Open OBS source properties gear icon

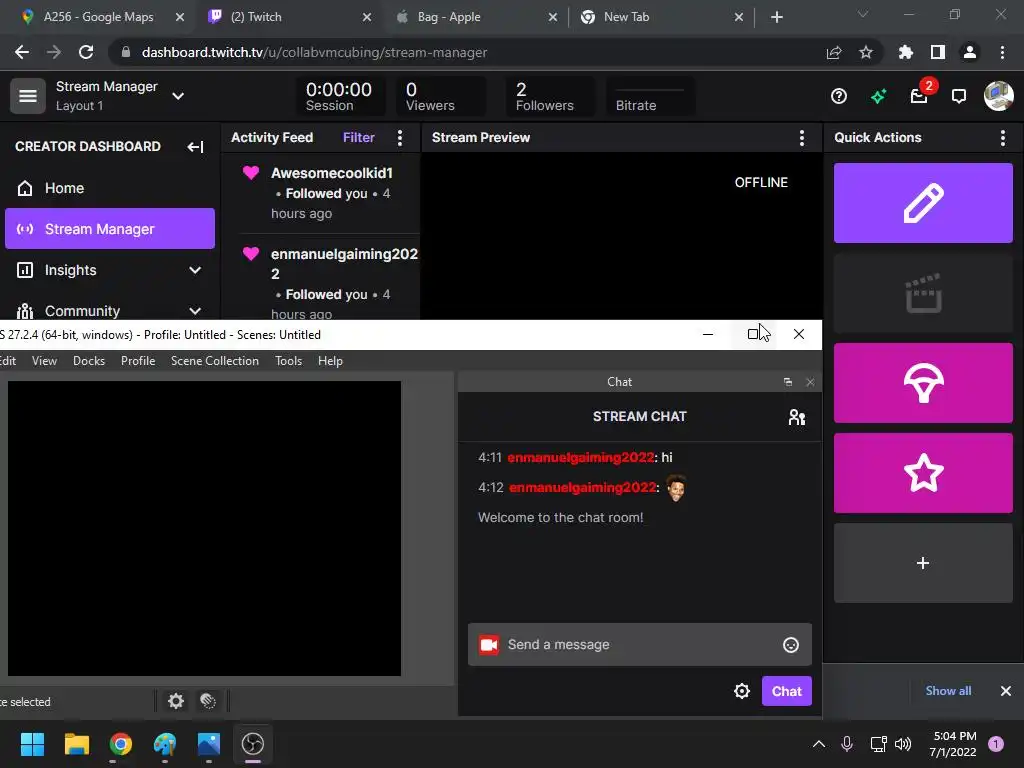[176, 701]
